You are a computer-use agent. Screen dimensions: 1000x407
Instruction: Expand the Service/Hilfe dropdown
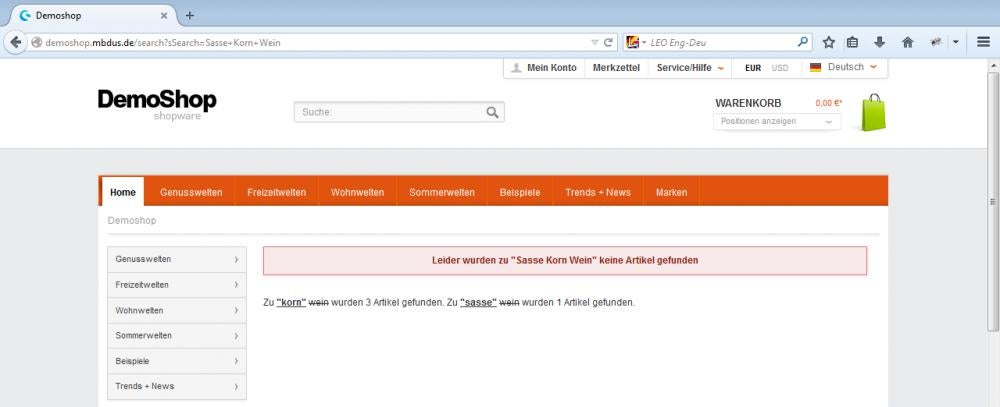tap(690, 68)
